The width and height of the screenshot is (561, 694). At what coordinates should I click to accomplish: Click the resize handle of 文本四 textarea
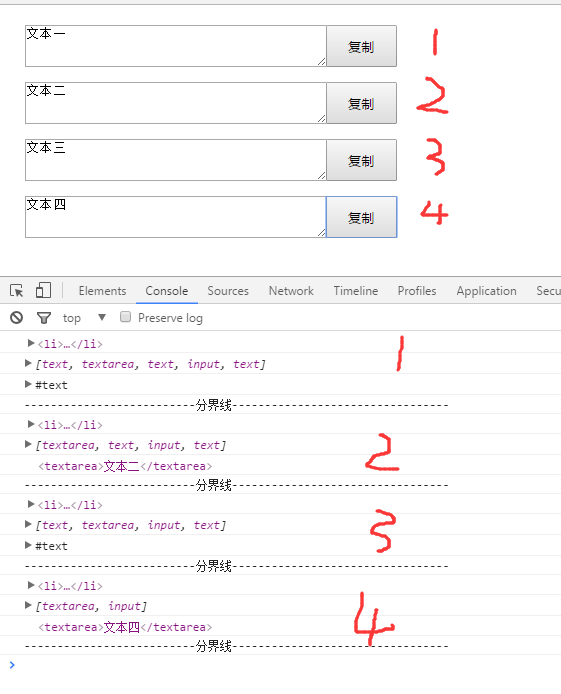tap(322, 233)
